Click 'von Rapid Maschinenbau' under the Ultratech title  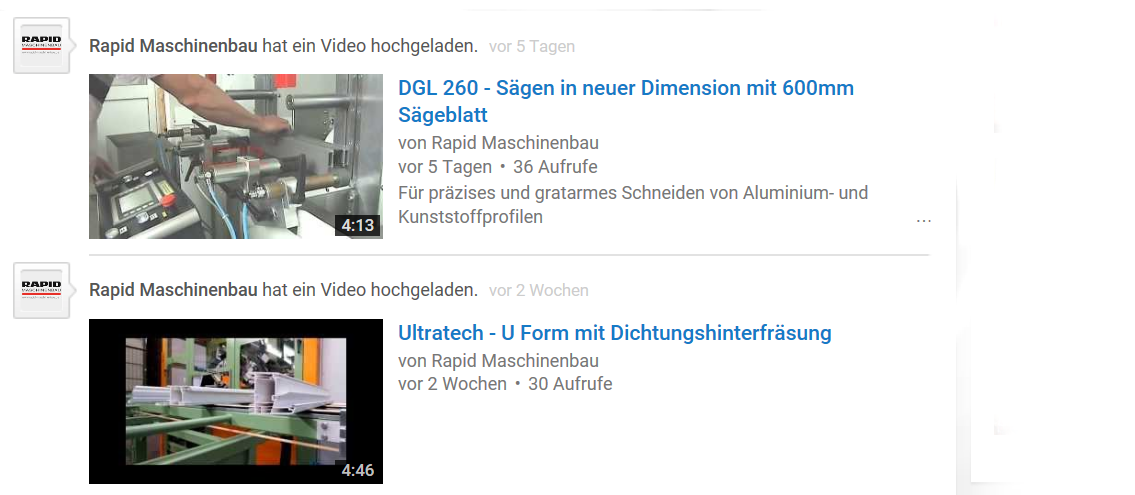coord(499,360)
